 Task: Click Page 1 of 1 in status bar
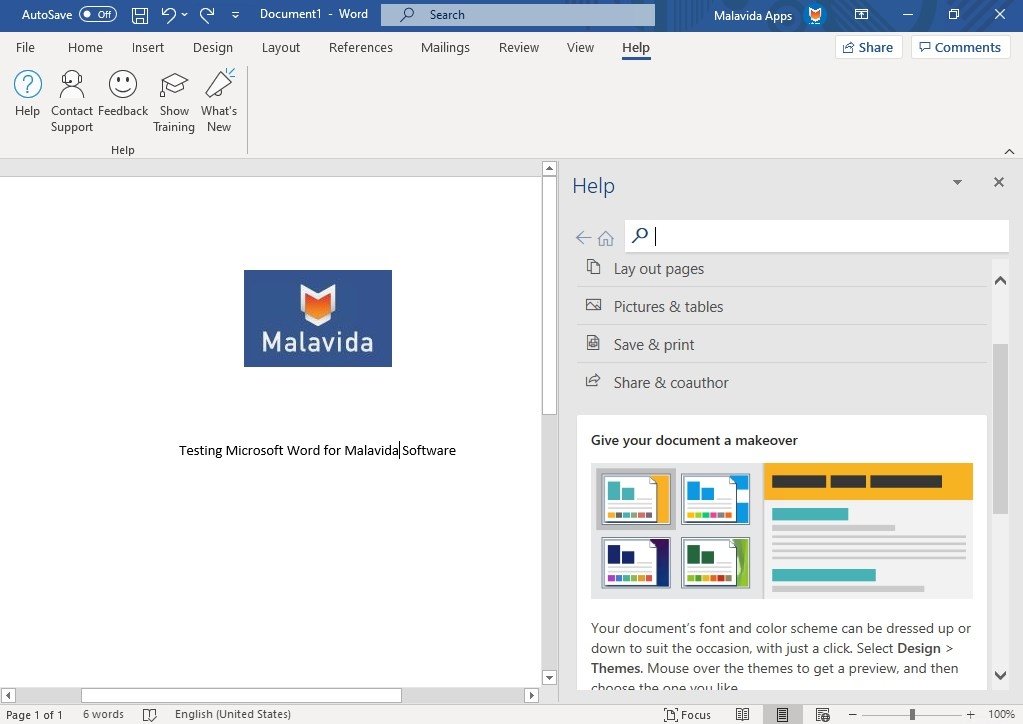34,715
